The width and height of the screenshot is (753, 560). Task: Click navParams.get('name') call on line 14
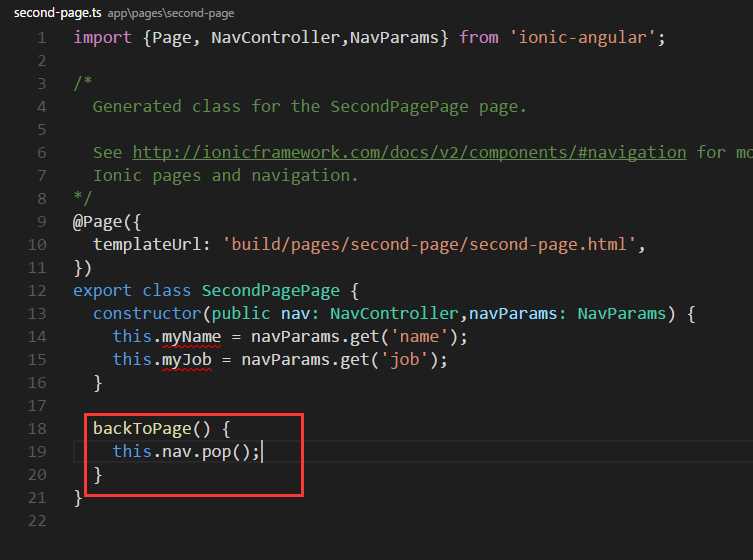[354, 337]
